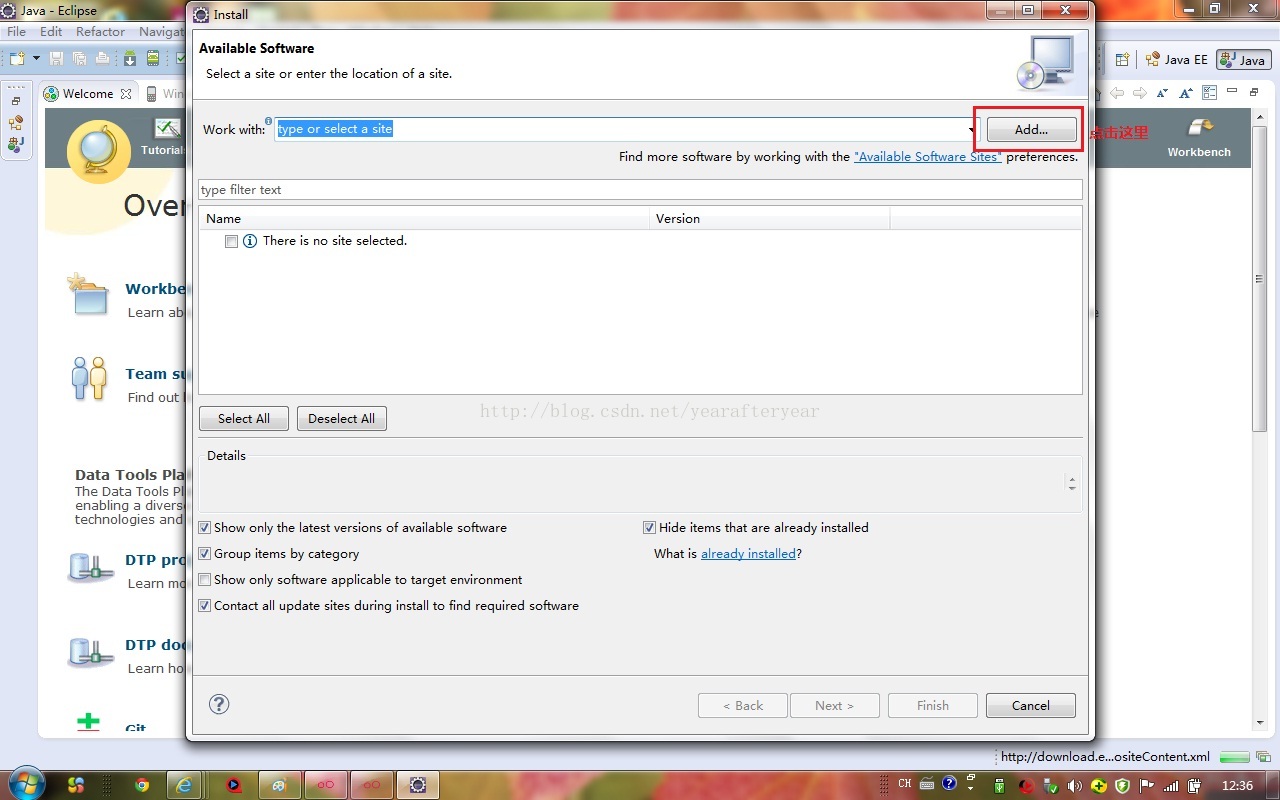Click the Restore icon in left trim stack
Viewport: 1280px width, 800px height.
(x=16, y=101)
